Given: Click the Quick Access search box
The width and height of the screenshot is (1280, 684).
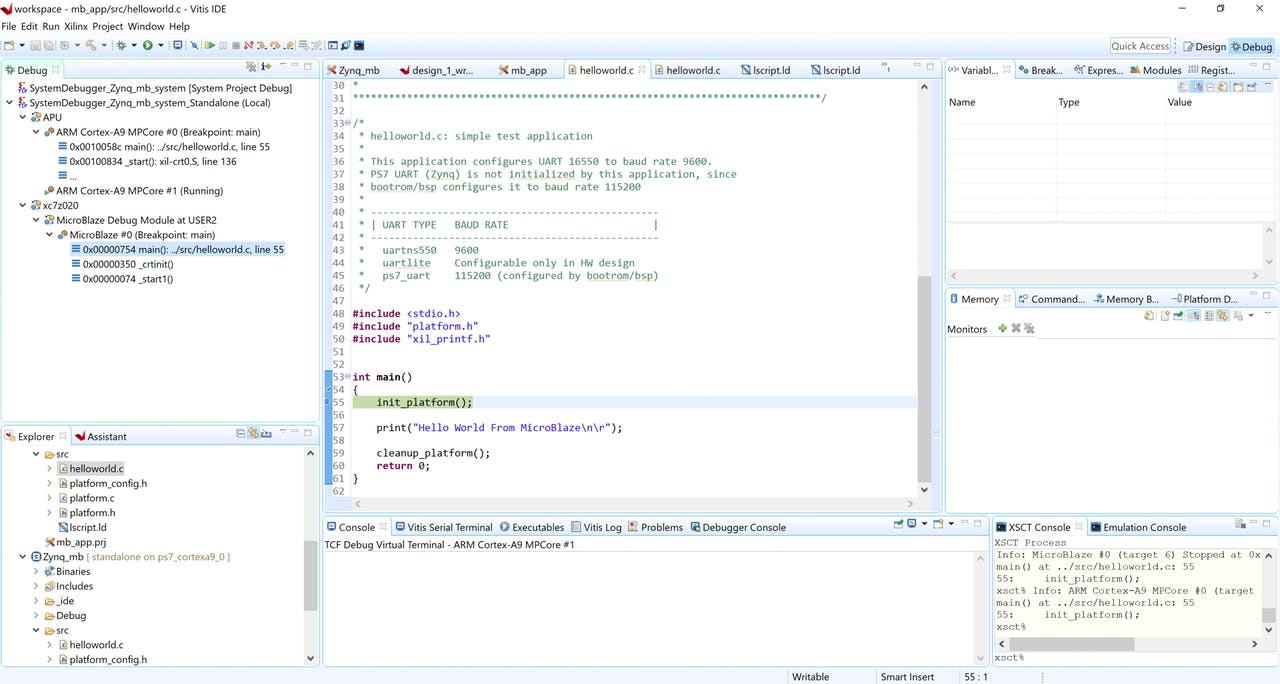Looking at the screenshot, I should tap(1140, 46).
